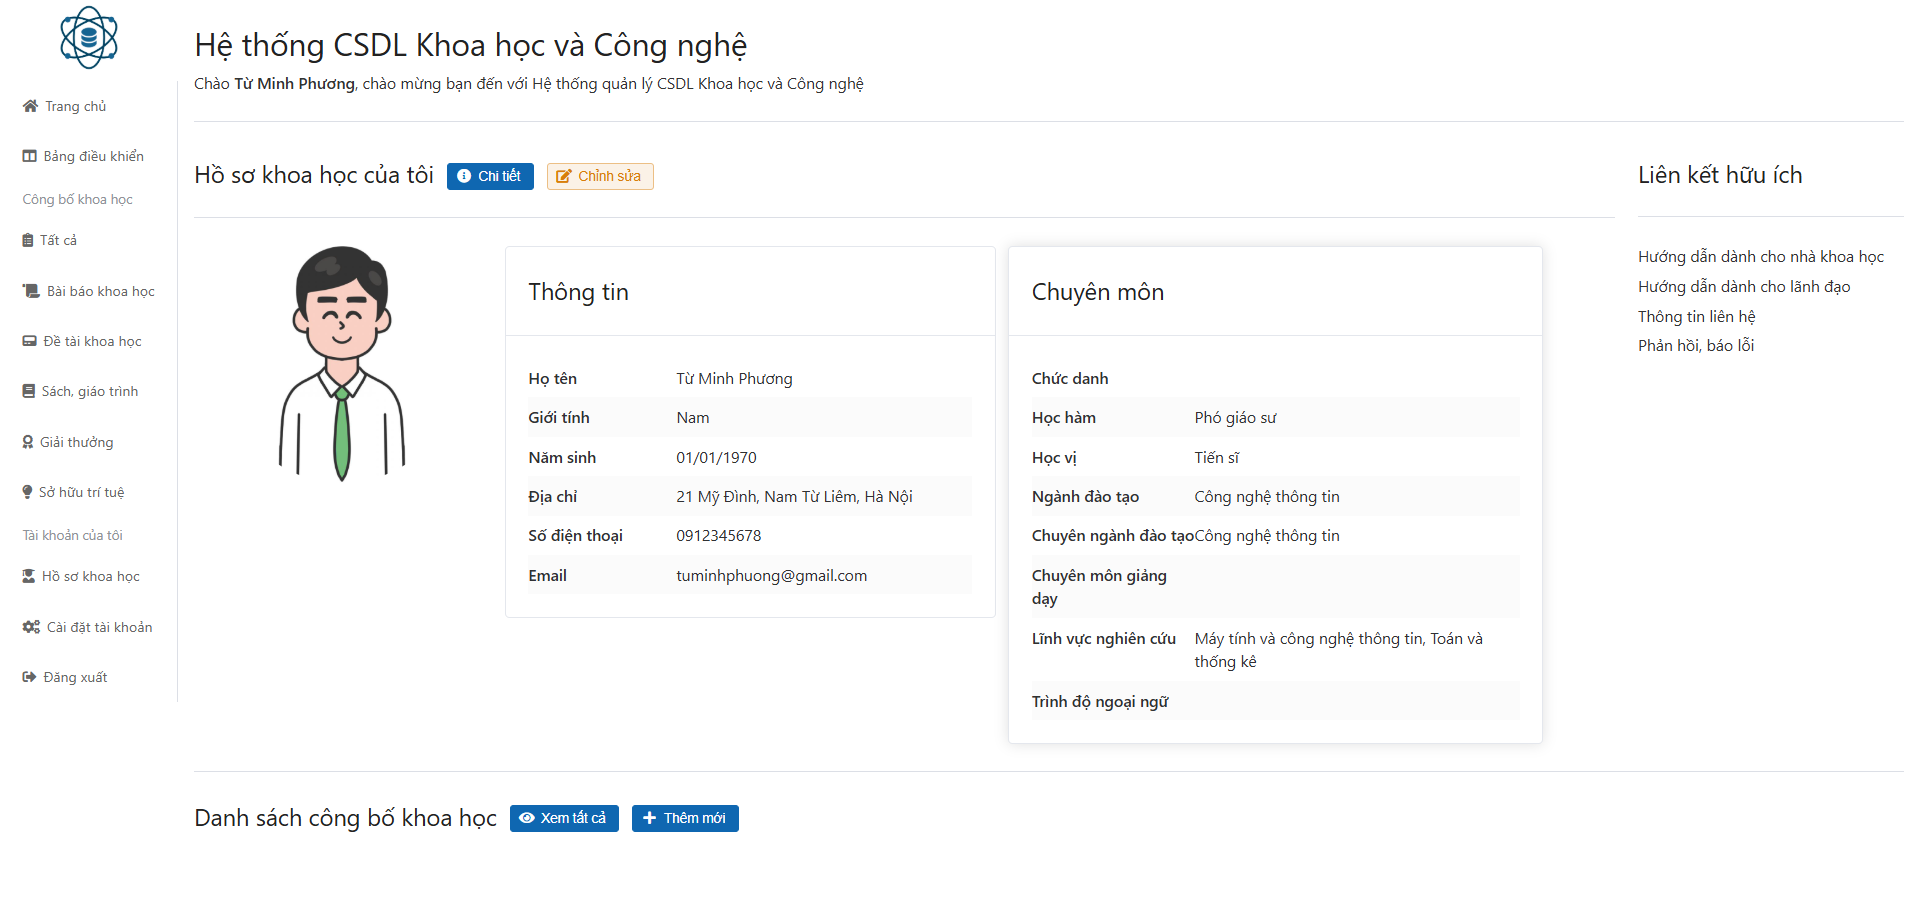Click the gears icon for Cài đặt tài khoản

click(31, 627)
